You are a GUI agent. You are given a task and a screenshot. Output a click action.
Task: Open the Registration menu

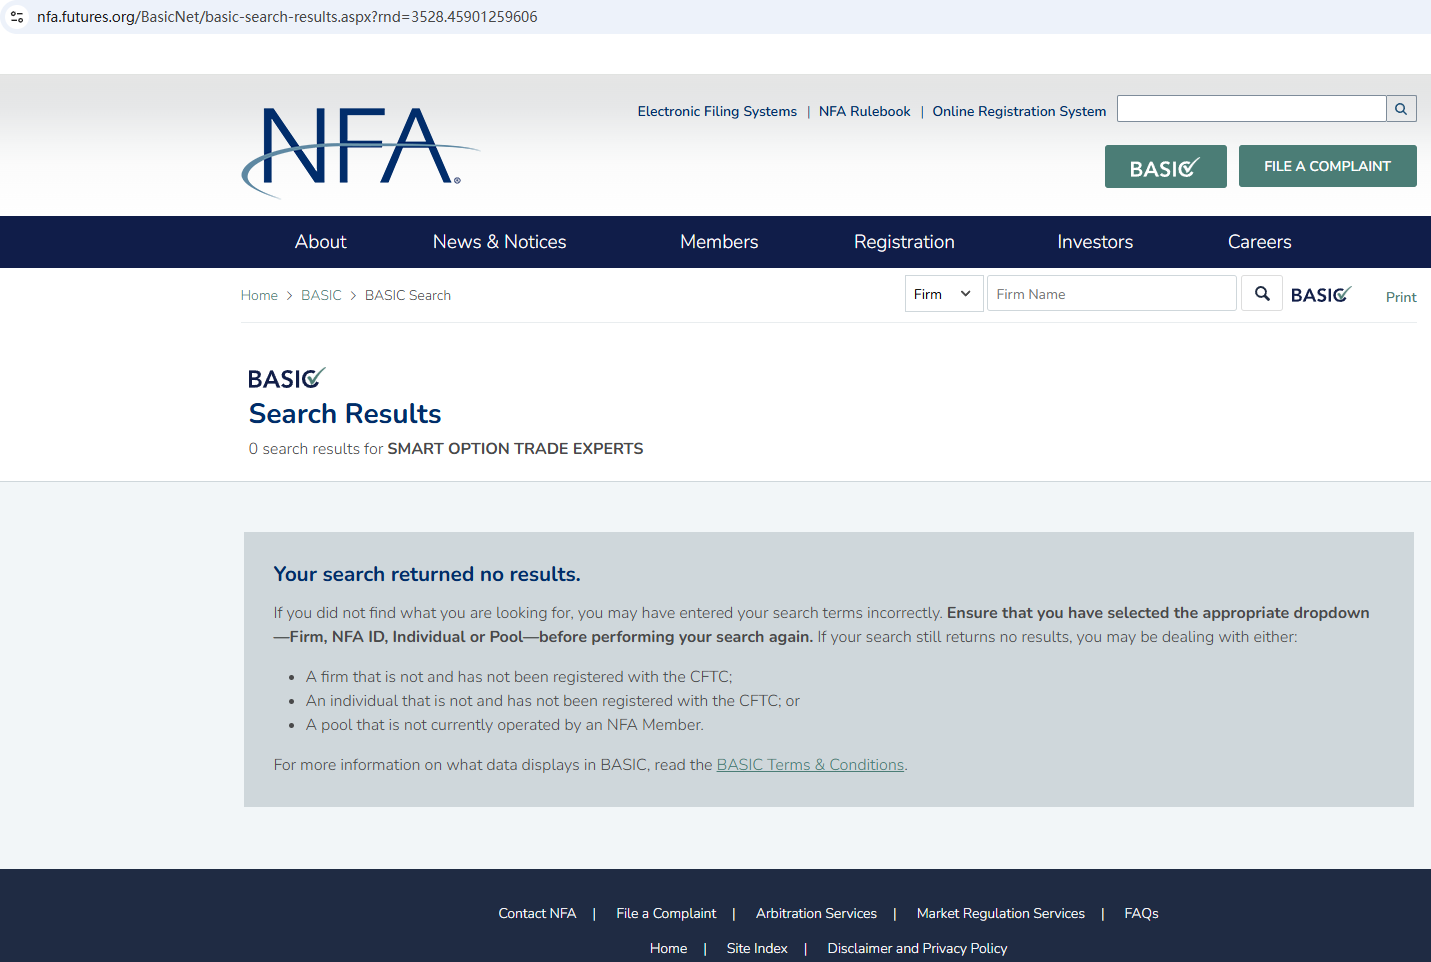pyautogui.click(x=904, y=242)
